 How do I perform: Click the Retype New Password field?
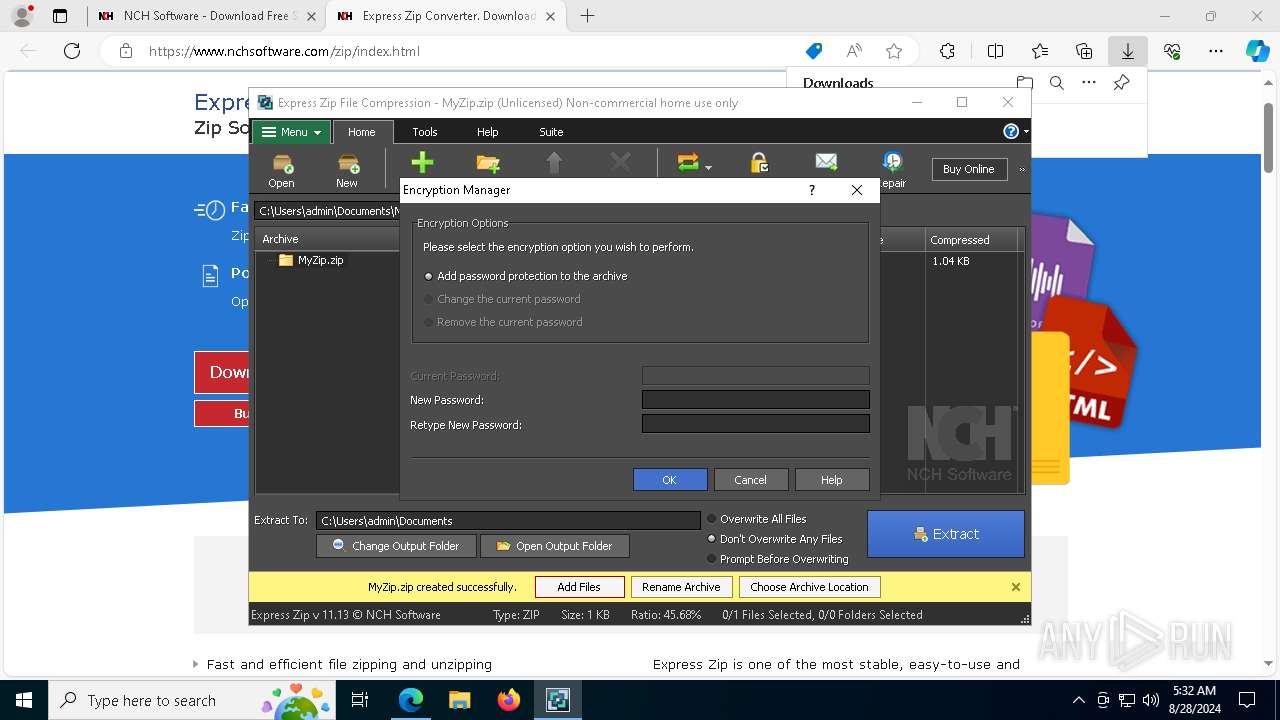pos(755,424)
